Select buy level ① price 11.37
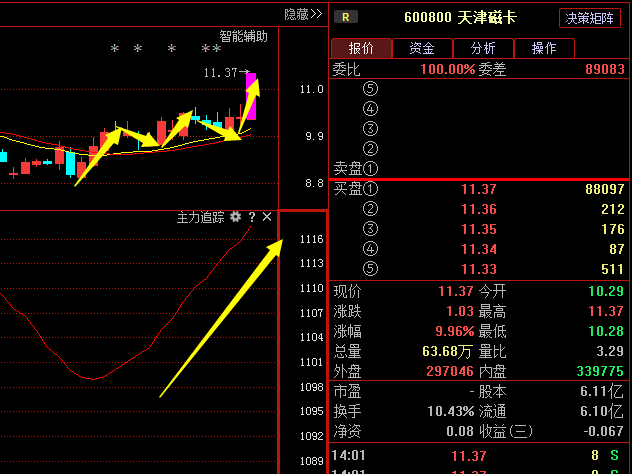 click(478, 189)
